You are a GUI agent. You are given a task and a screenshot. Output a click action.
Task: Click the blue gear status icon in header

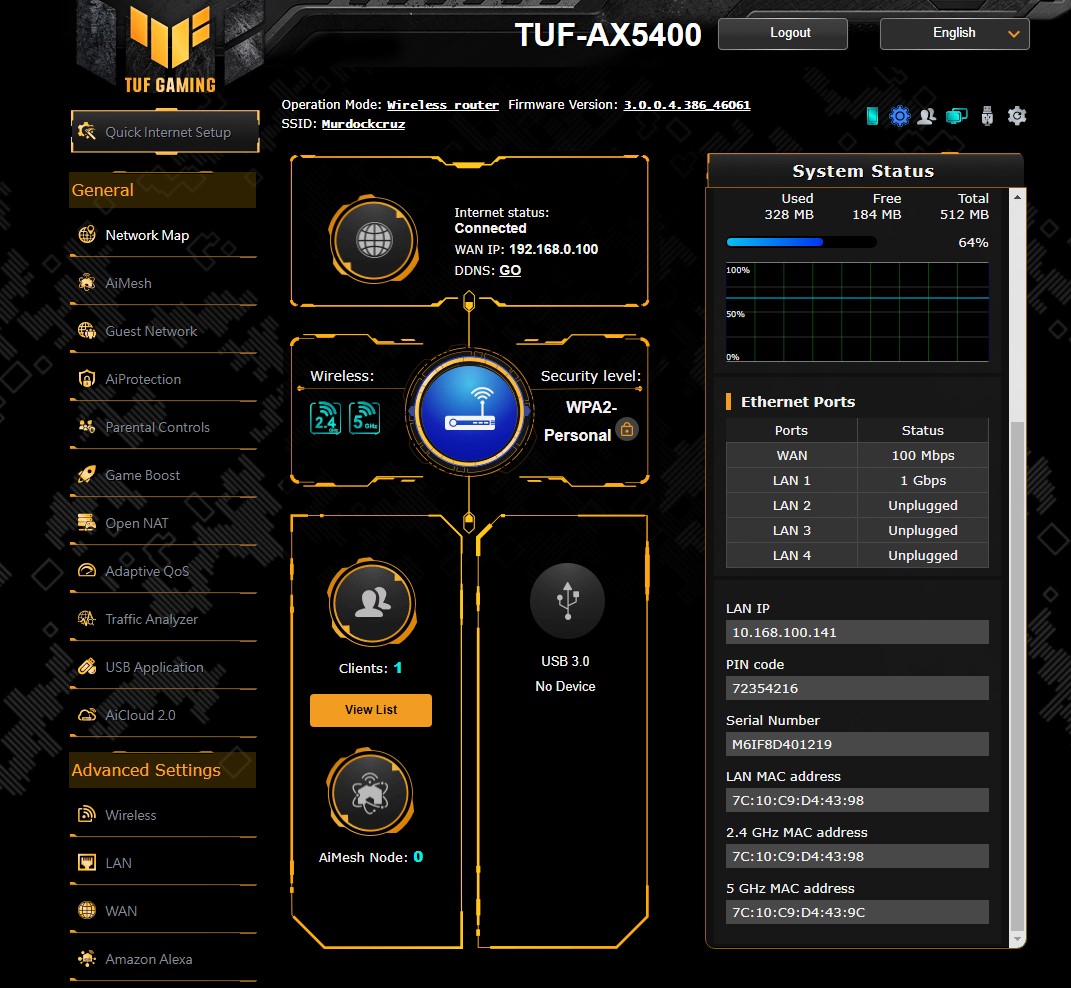click(x=900, y=115)
